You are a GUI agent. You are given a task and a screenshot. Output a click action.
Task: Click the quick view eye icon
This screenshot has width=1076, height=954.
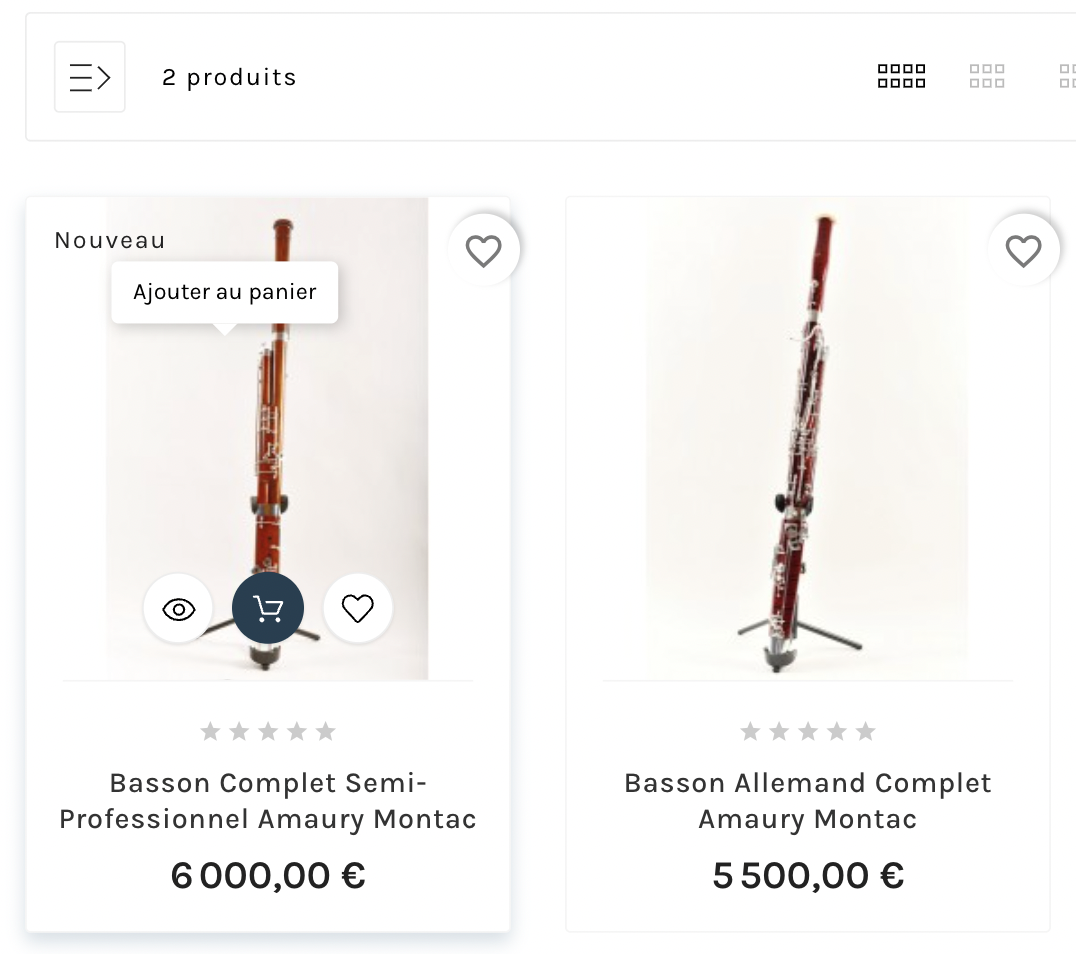click(179, 608)
